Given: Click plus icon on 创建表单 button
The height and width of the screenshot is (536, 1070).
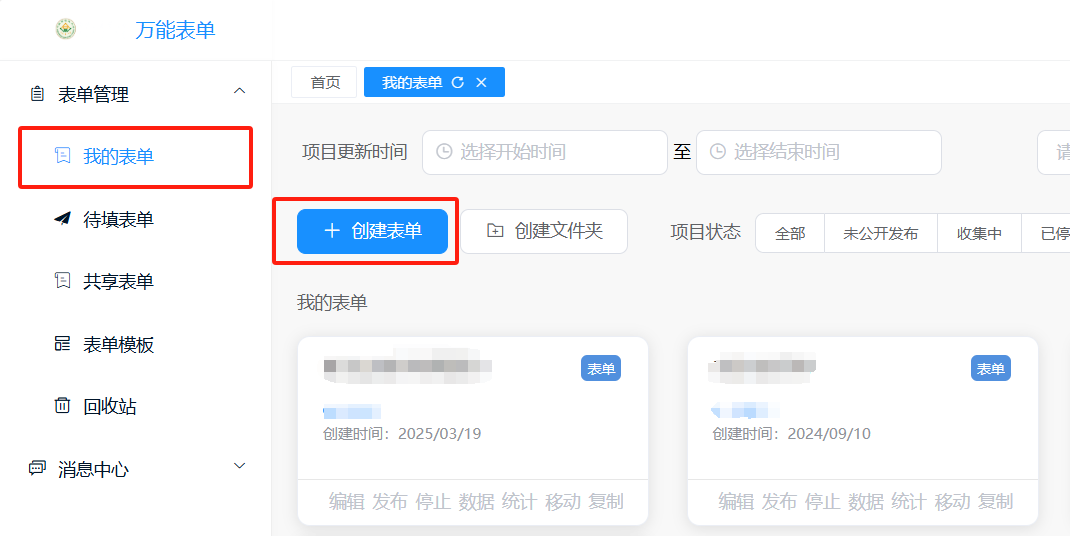Looking at the screenshot, I should point(332,231).
